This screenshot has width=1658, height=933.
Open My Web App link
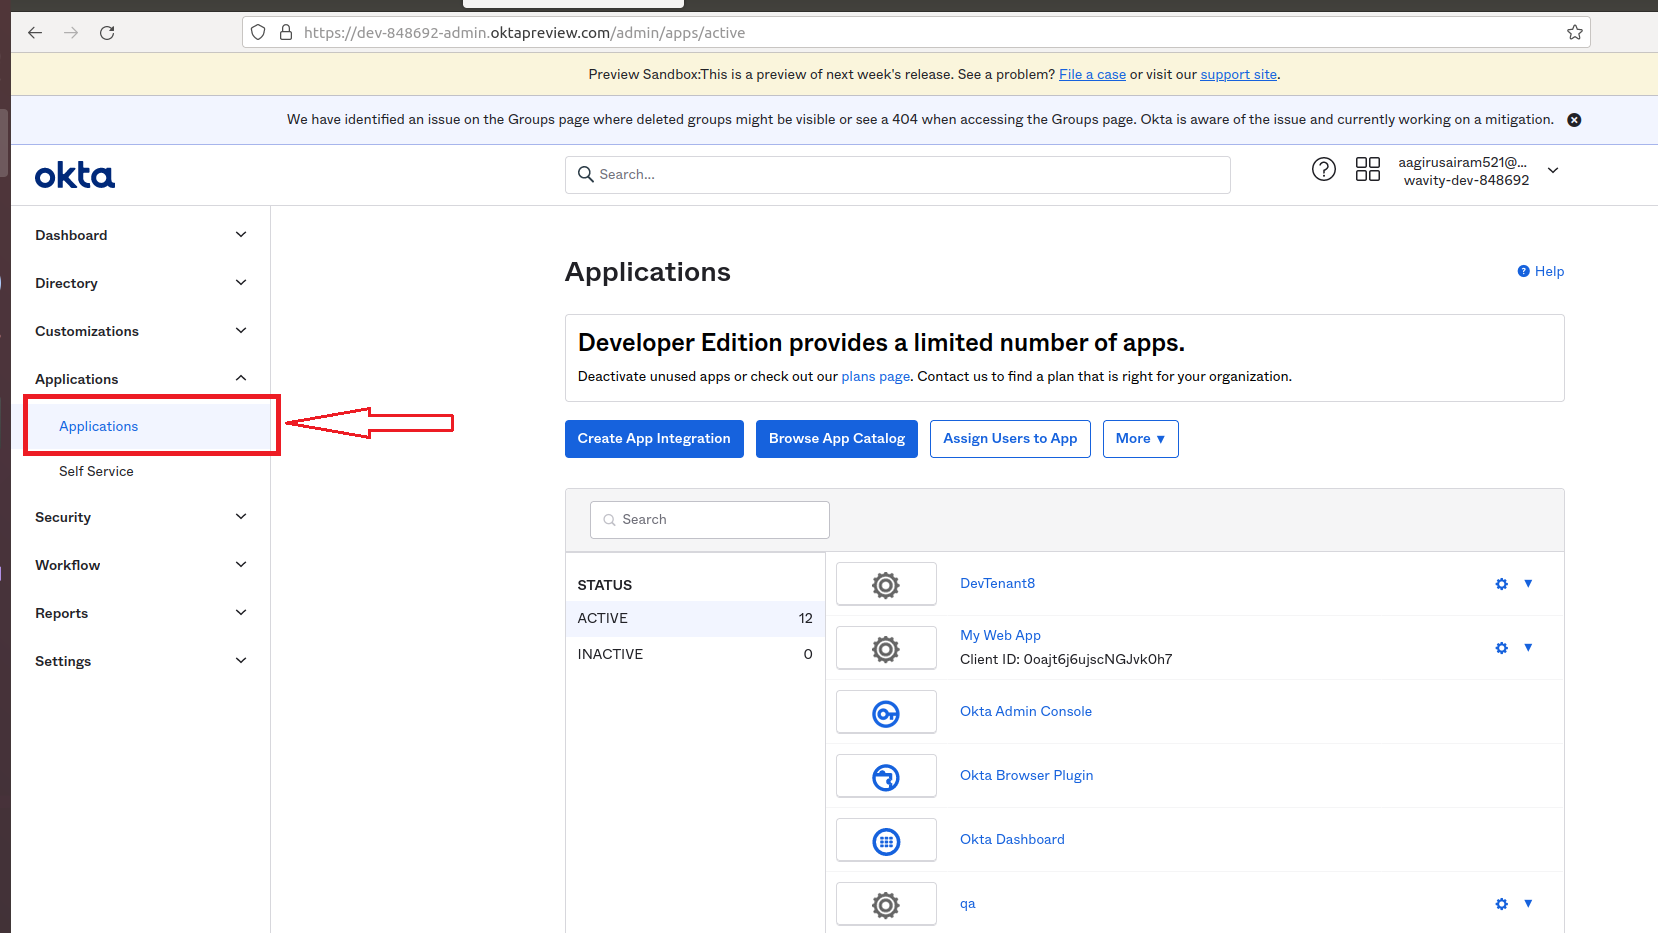(x=1000, y=635)
